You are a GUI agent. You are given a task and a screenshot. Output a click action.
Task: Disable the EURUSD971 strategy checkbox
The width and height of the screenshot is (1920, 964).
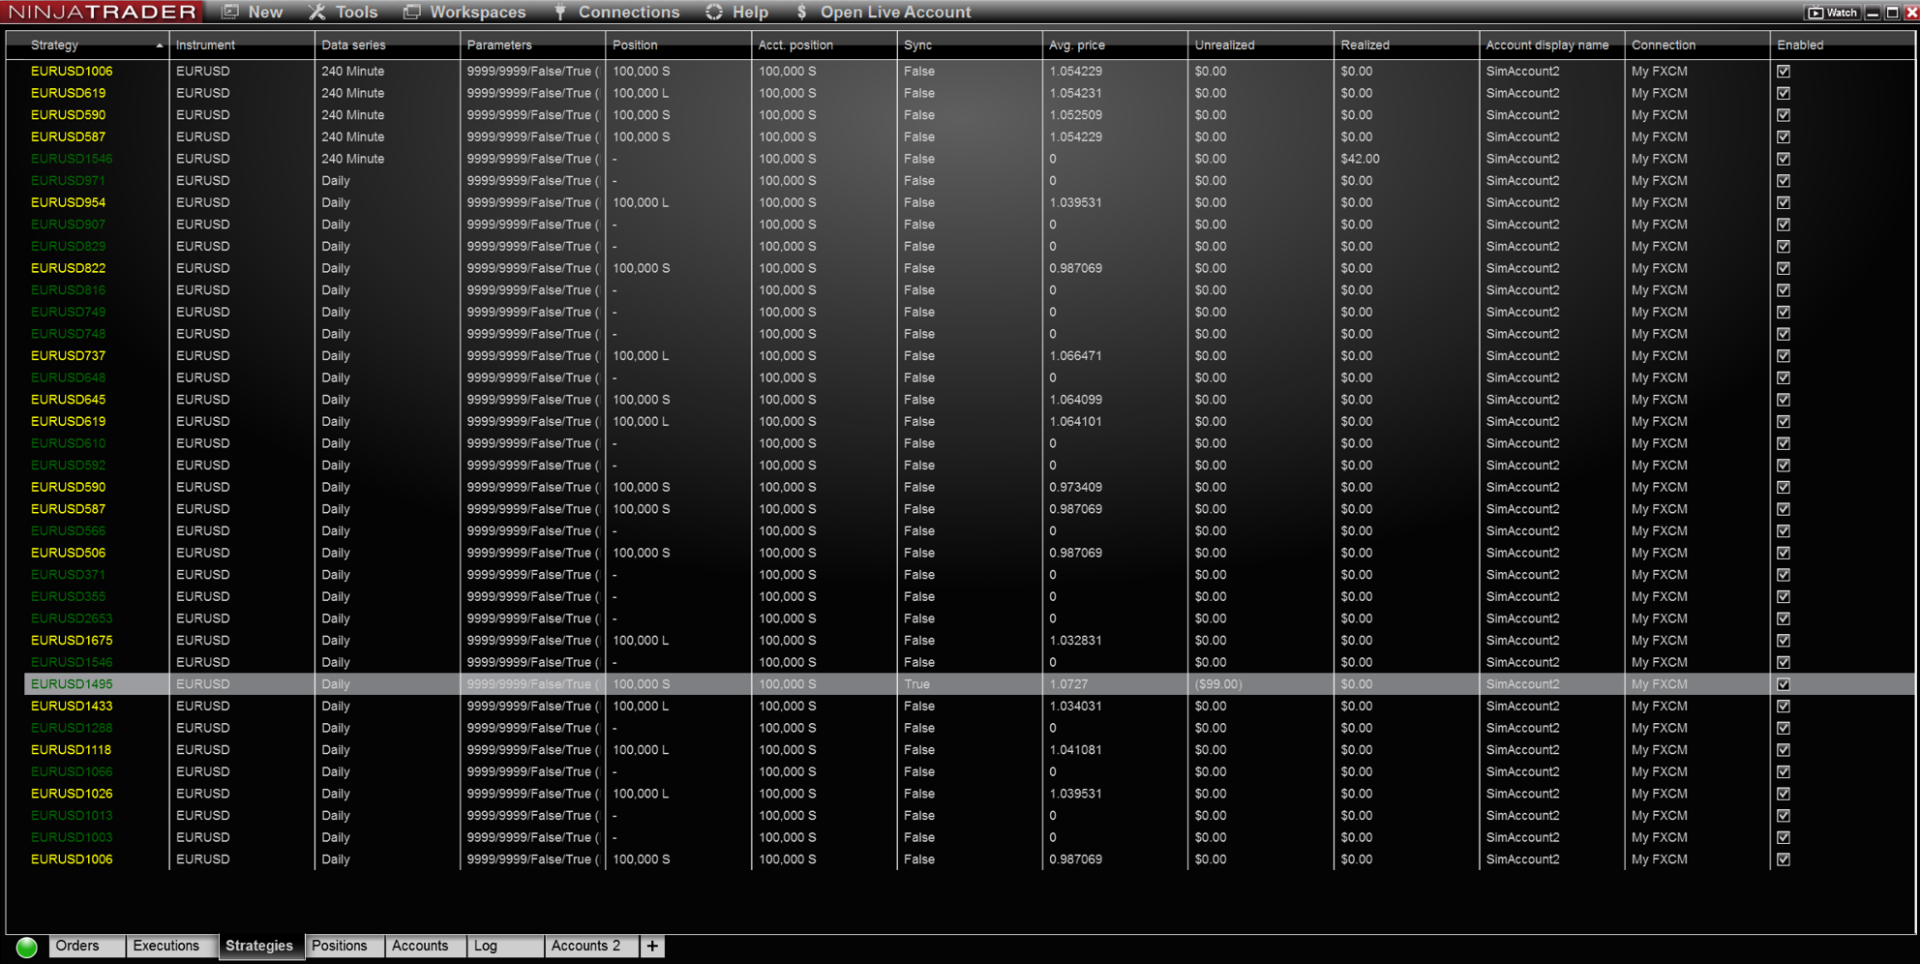1783,181
